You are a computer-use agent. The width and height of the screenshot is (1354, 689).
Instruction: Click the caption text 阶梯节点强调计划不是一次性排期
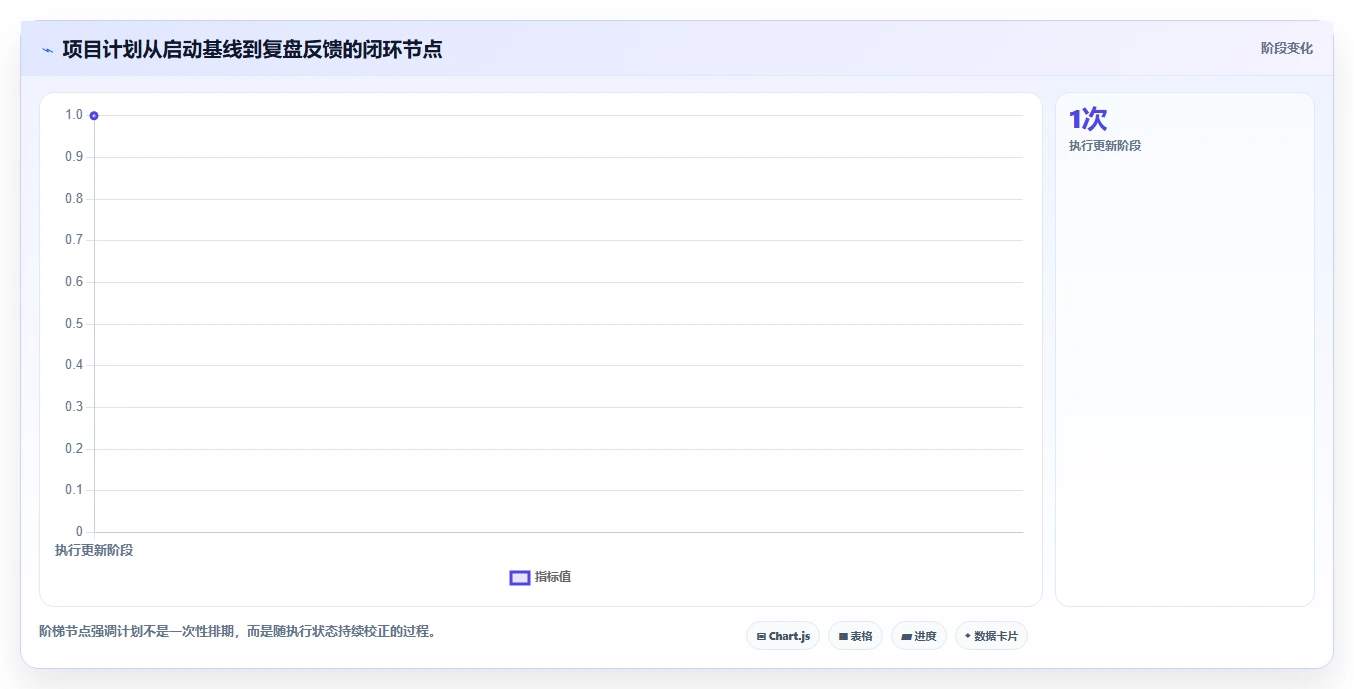135,632
